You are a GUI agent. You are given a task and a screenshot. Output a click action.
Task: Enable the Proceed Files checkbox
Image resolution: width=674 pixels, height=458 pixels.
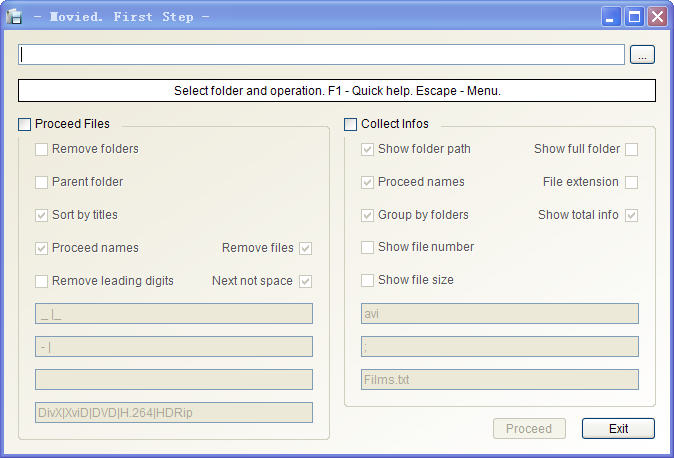pyautogui.click(x=25, y=124)
